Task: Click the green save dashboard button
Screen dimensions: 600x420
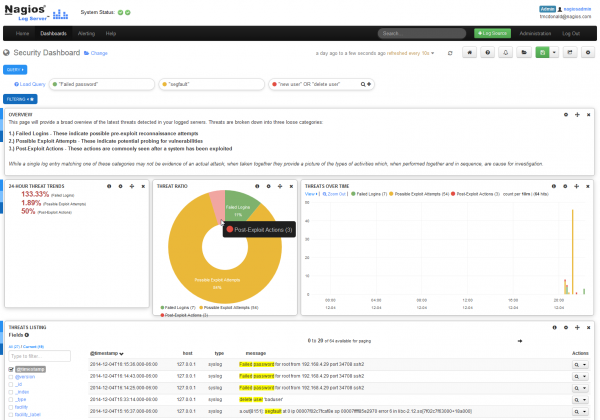Action: [x=541, y=52]
